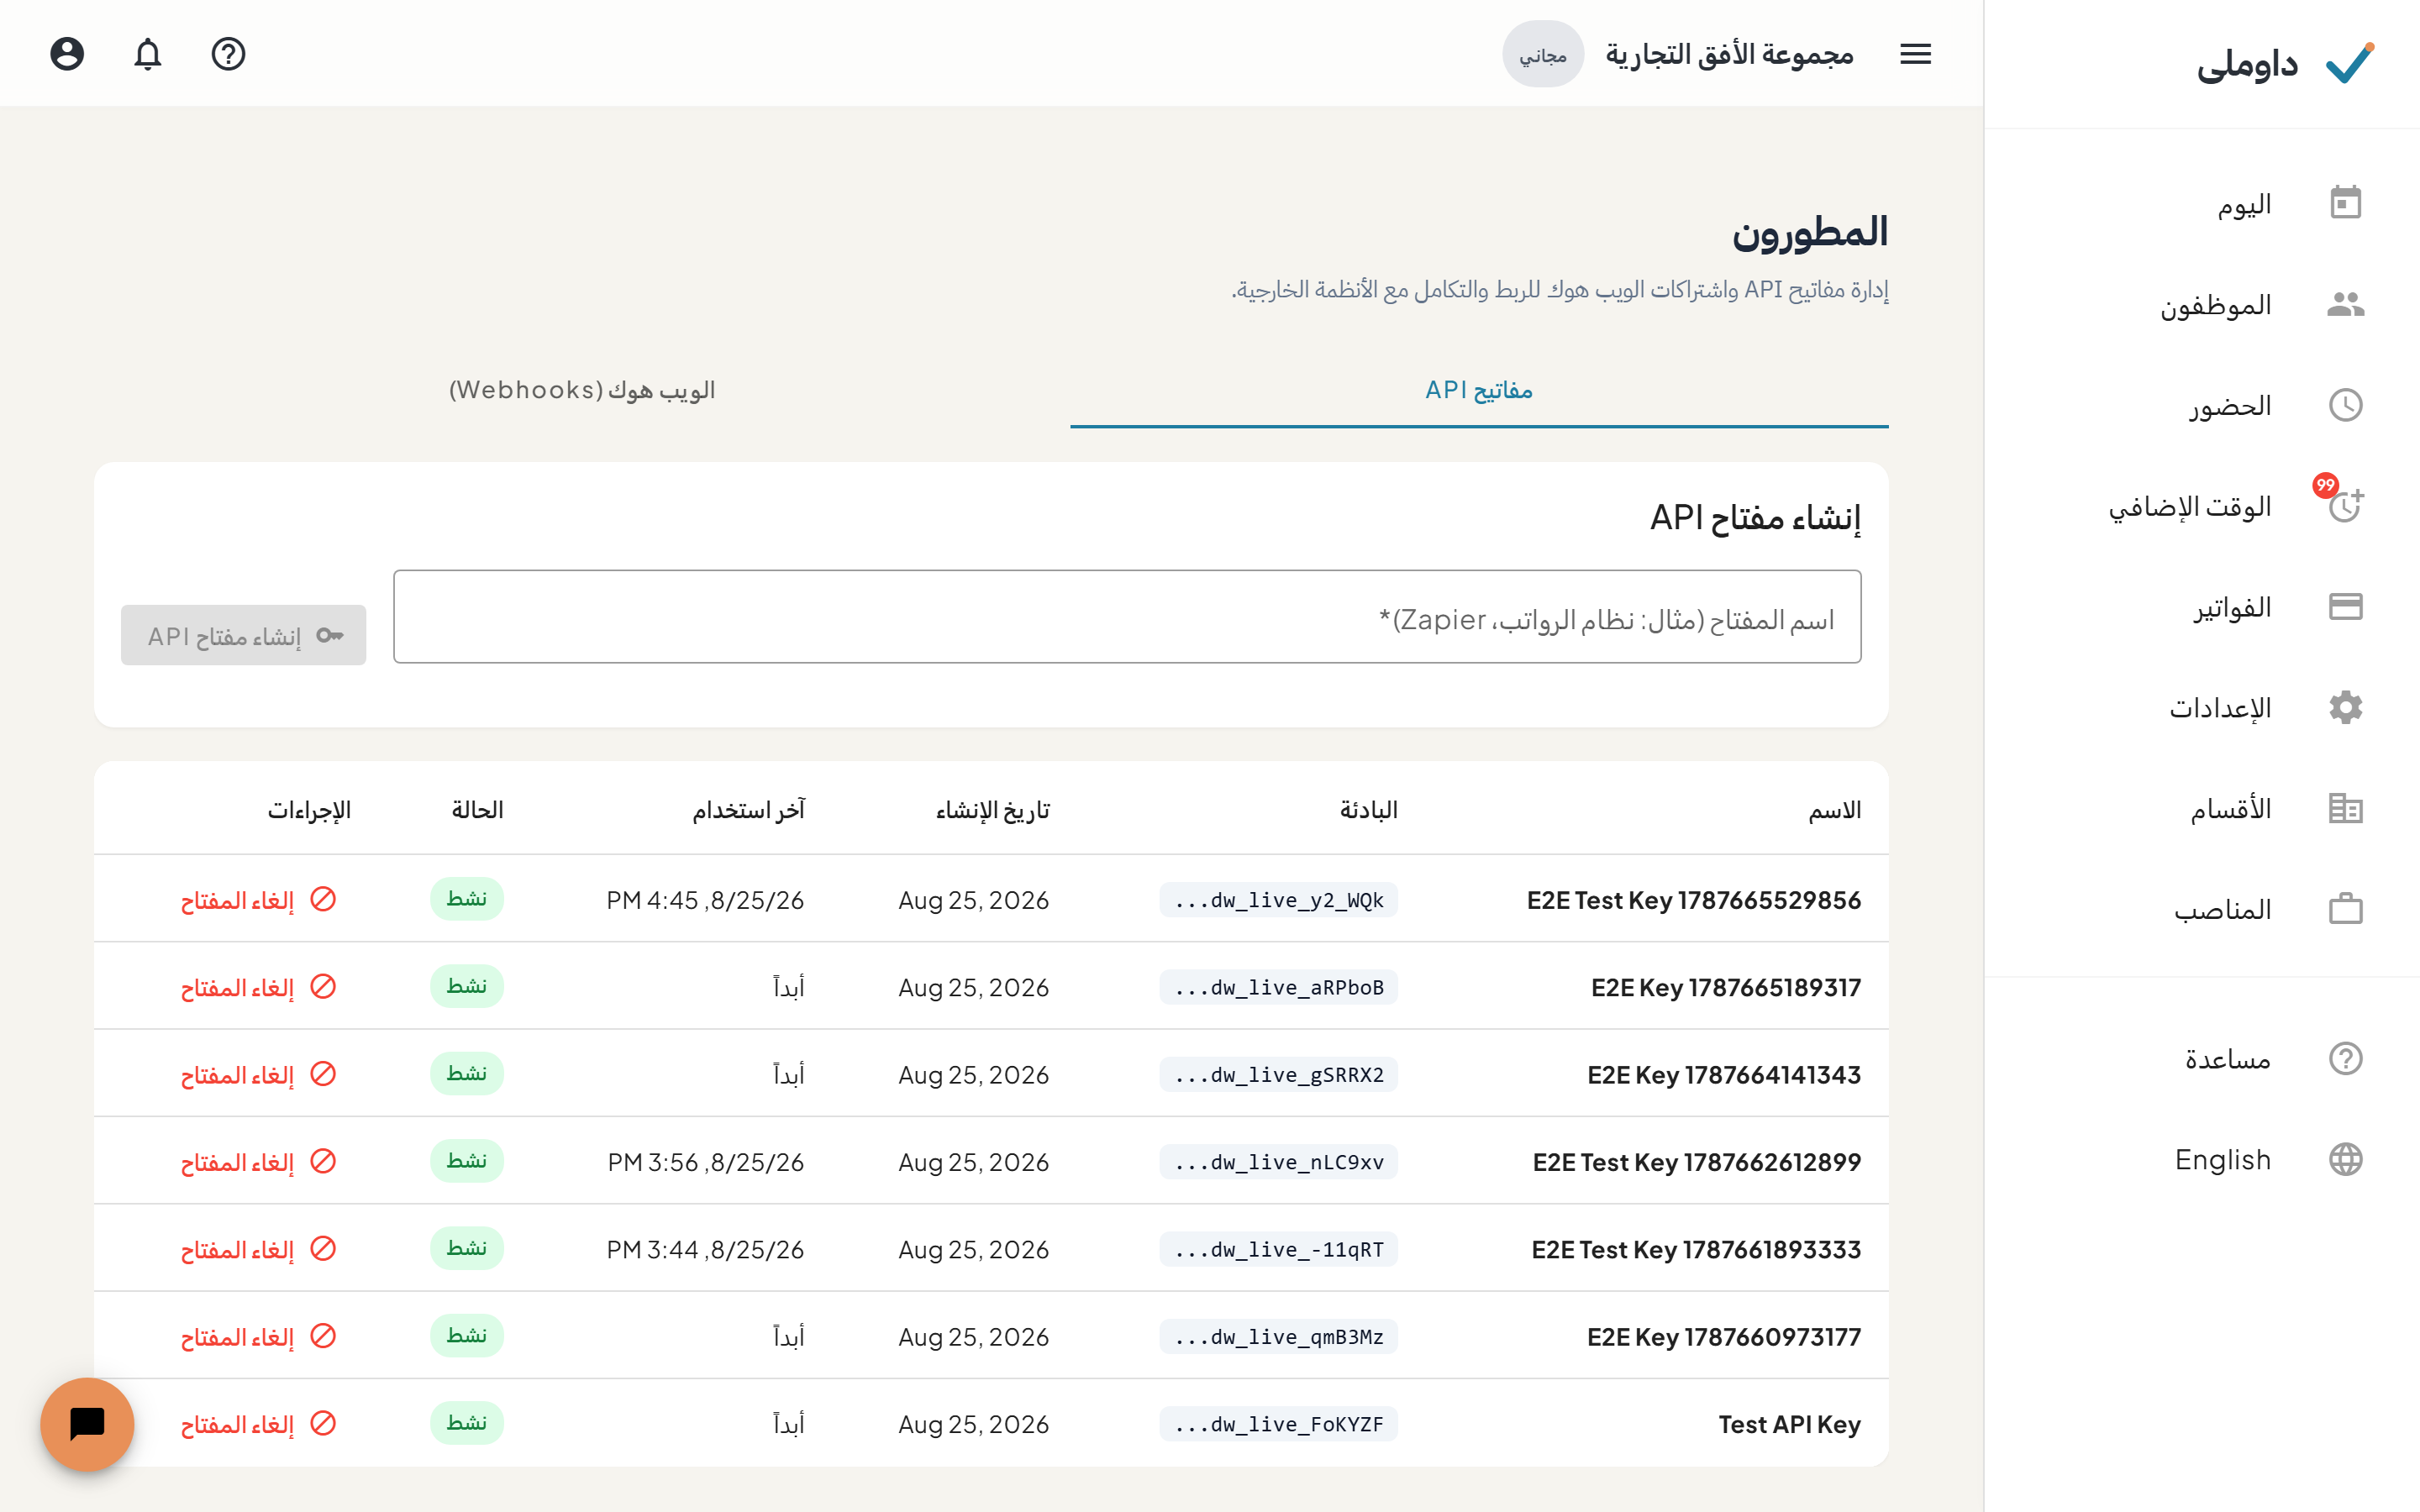Click إلغاء المفتاح for E2E Key 1787660973177
The height and width of the screenshot is (1512, 2420).
click(237, 1337)
